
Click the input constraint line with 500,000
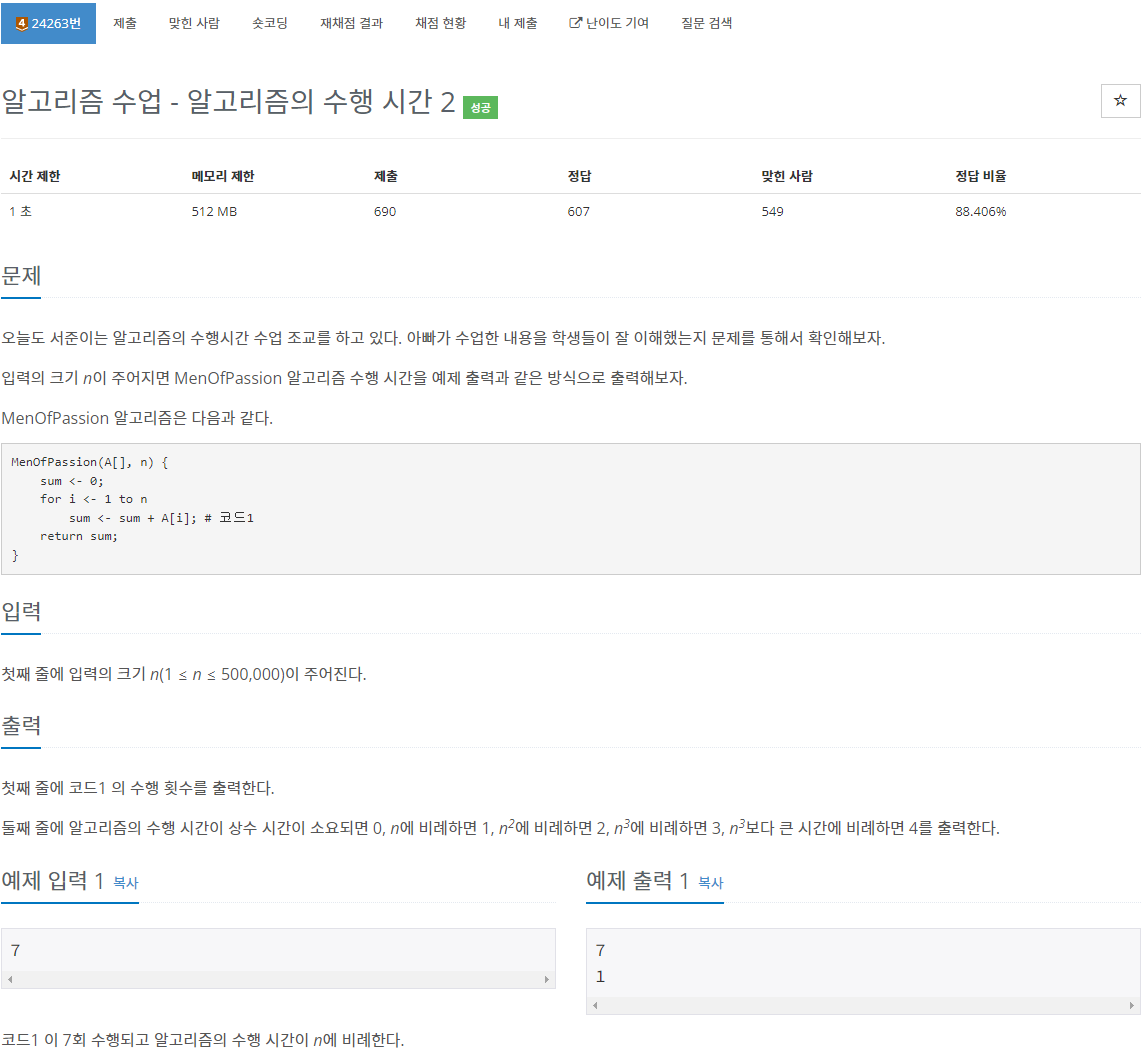point(184,673)
